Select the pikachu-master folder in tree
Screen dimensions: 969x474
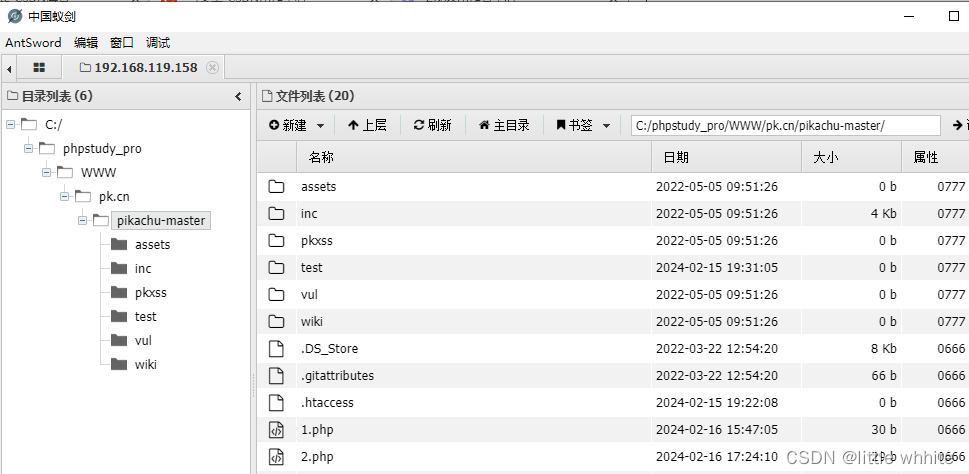(161, 221)
